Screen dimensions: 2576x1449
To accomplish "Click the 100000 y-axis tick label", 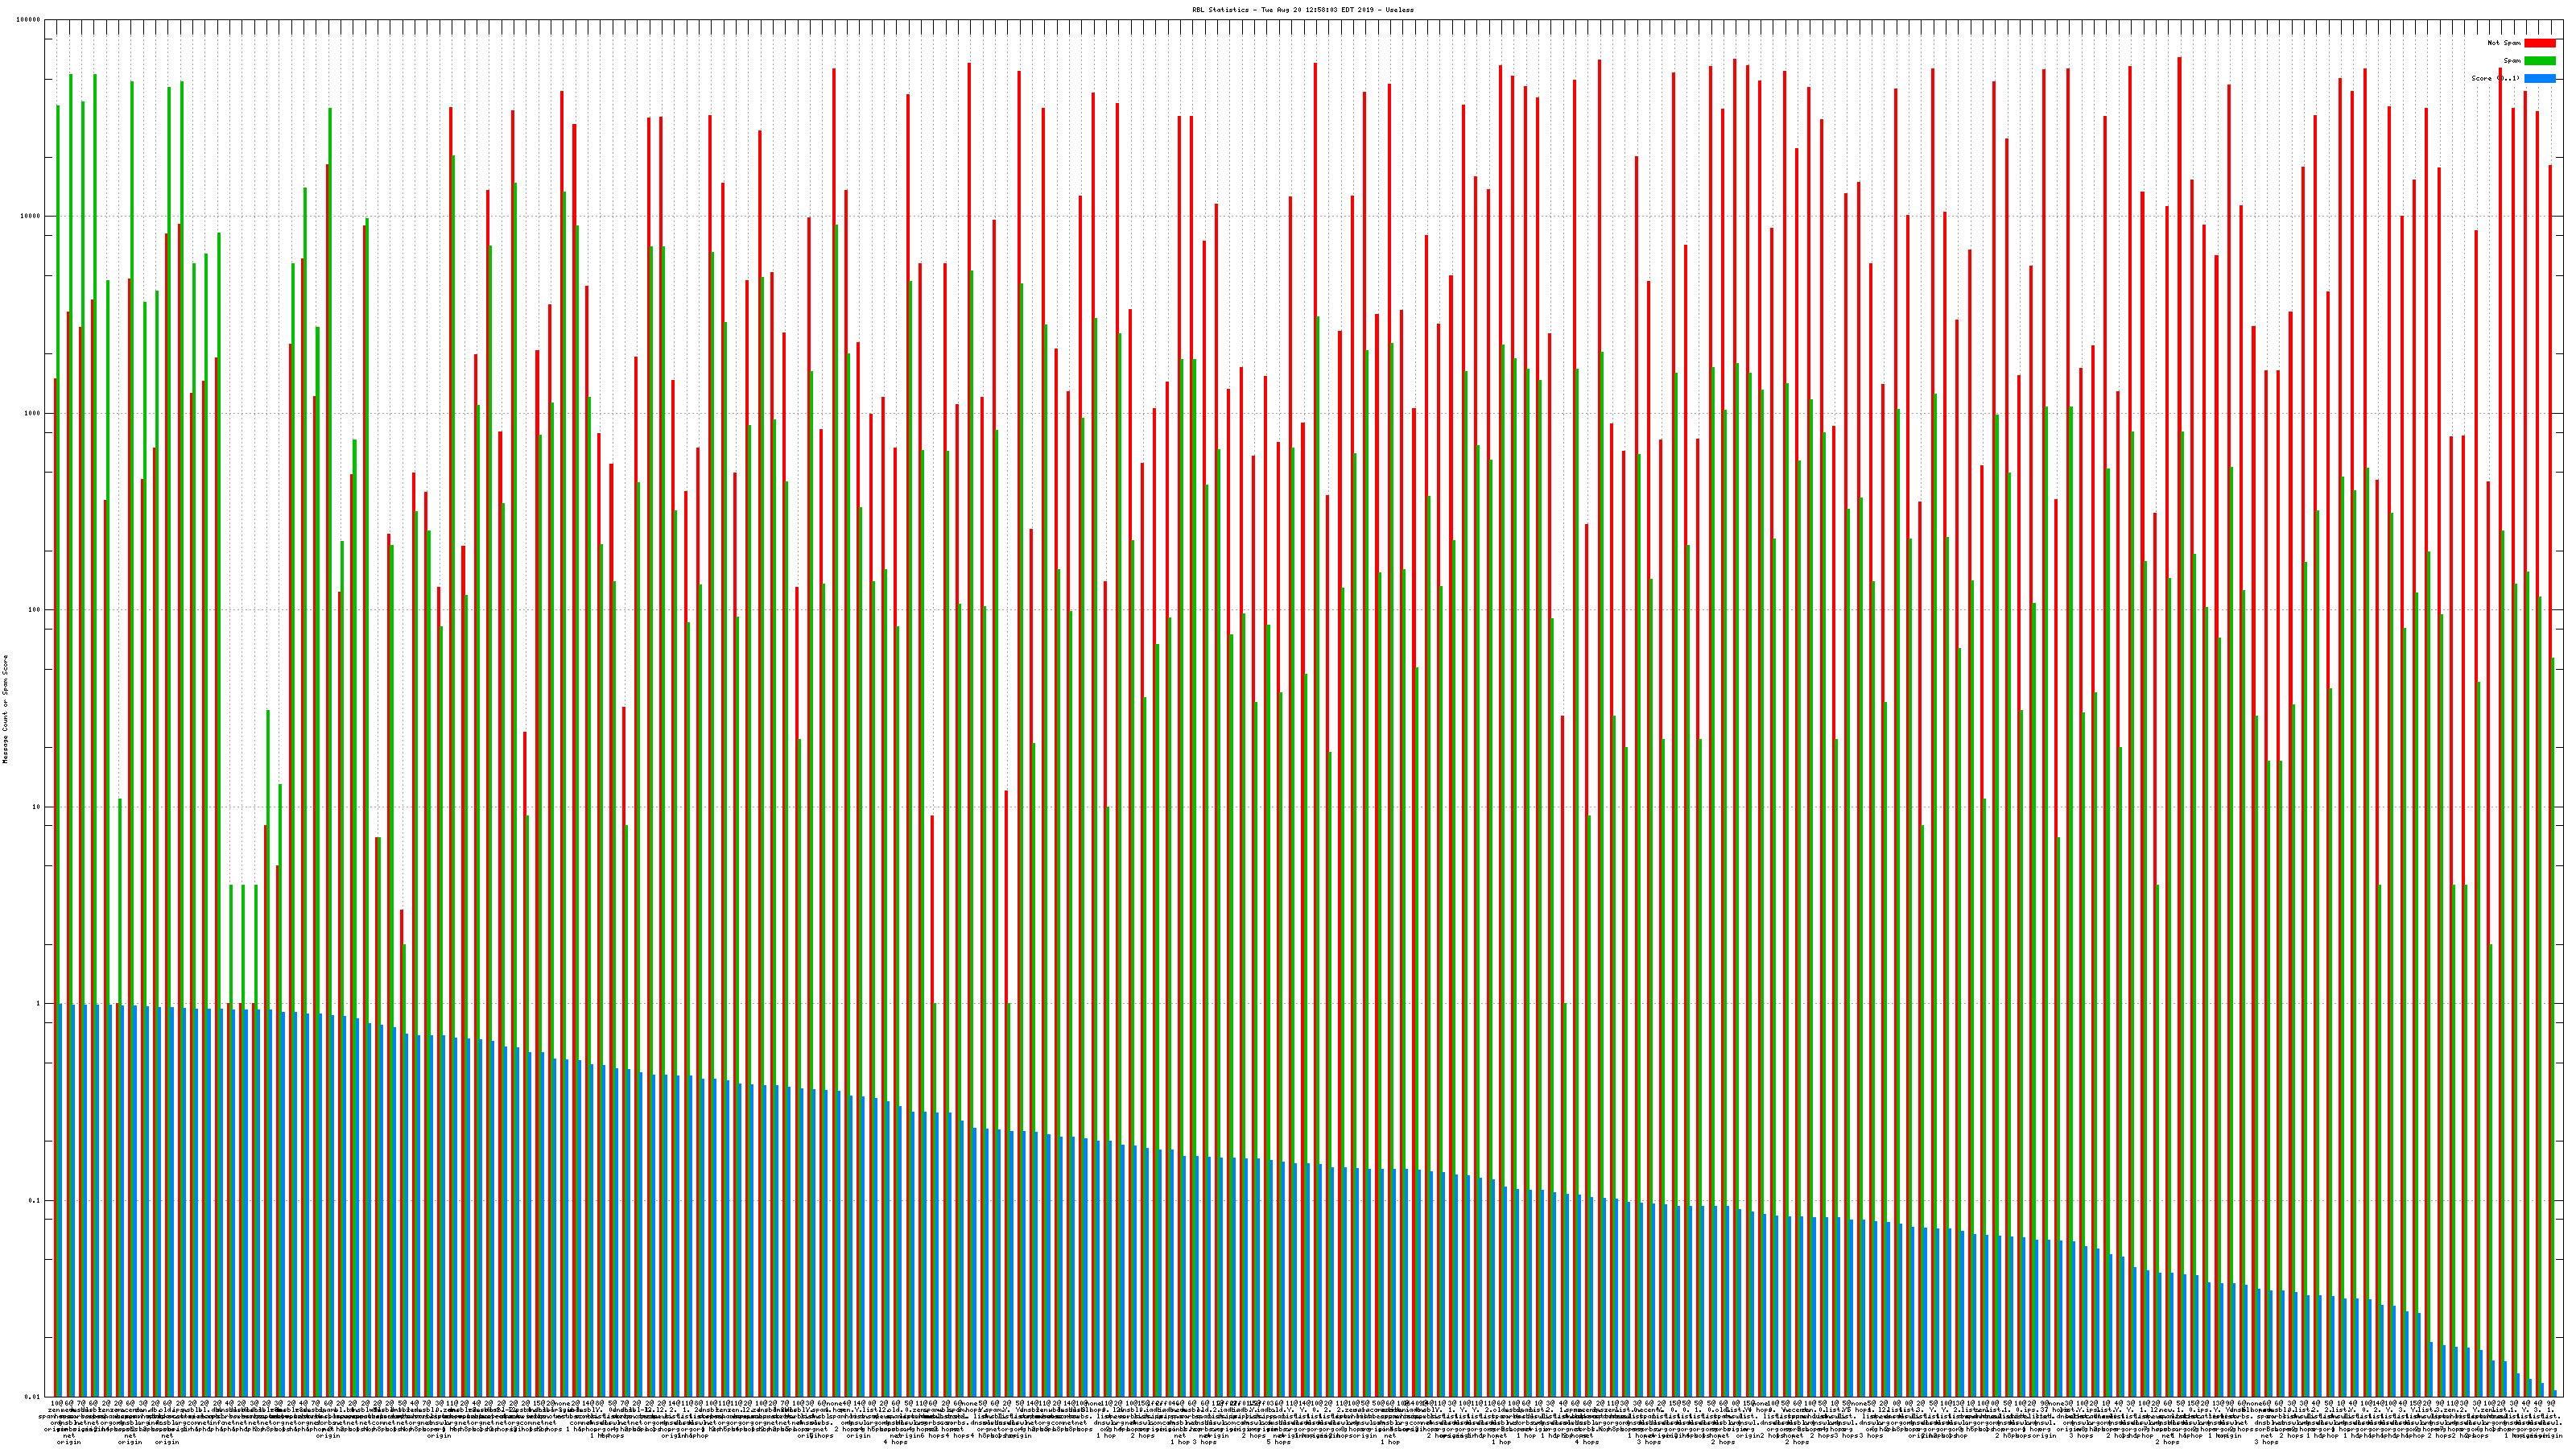I will click(x=29, y=20).
